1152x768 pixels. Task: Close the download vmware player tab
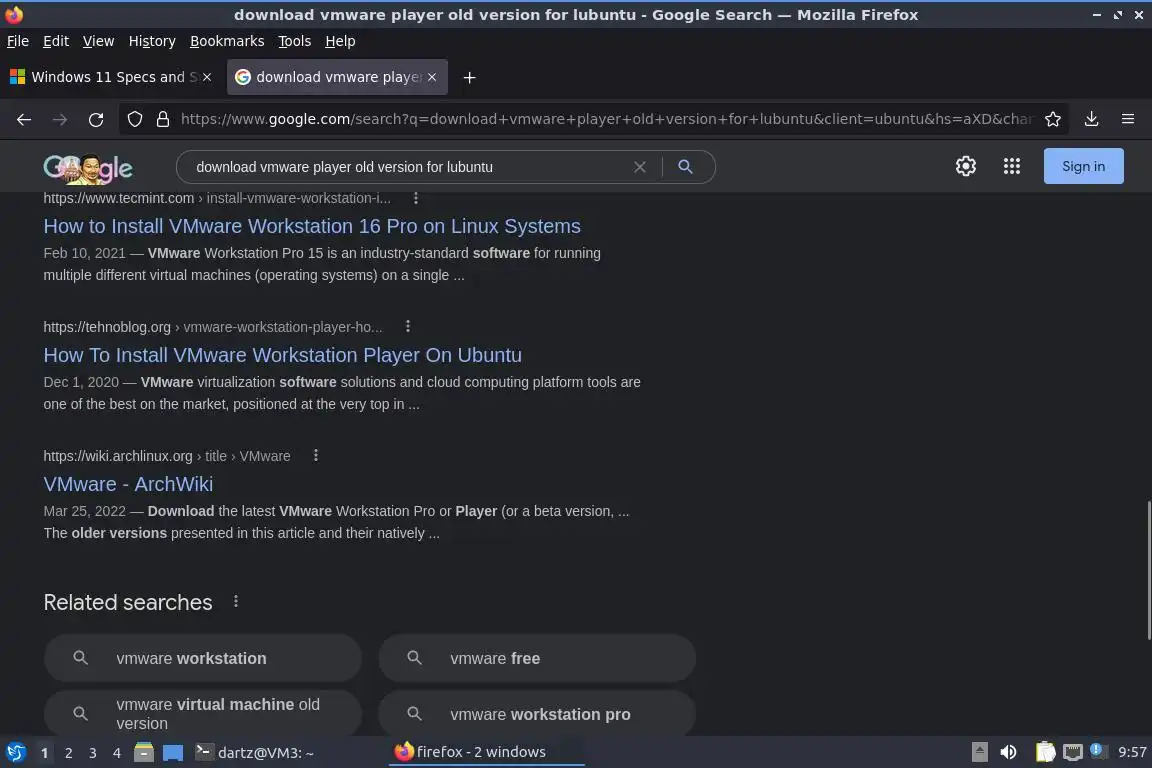pos(432,77)
